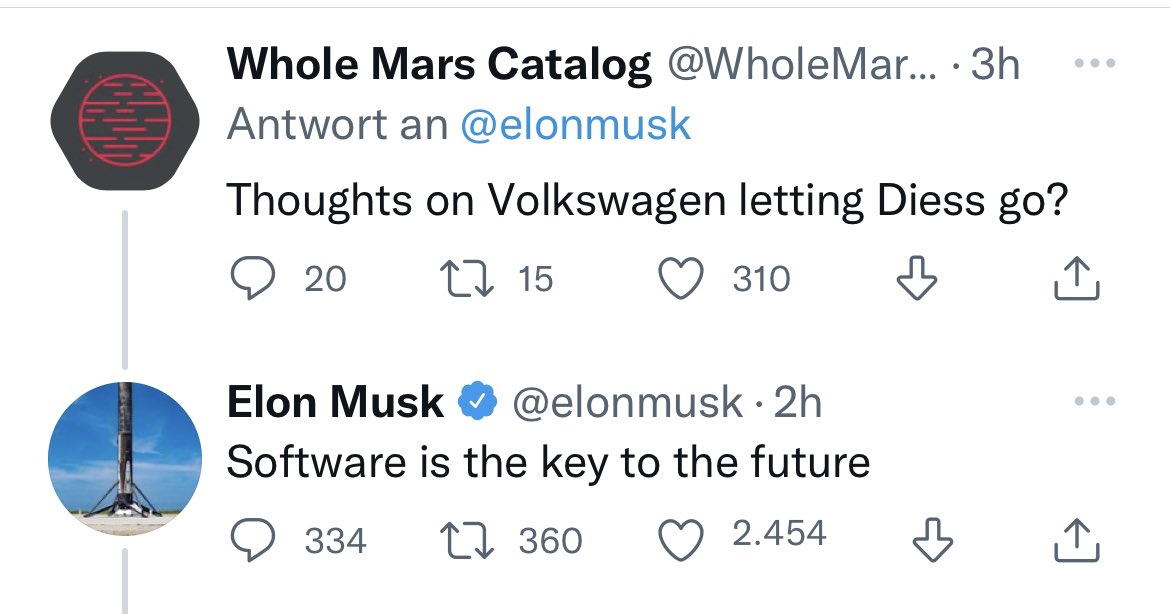Open the 'Software is the key' tweet
The image size is (1170, 614).
[548, 463]
